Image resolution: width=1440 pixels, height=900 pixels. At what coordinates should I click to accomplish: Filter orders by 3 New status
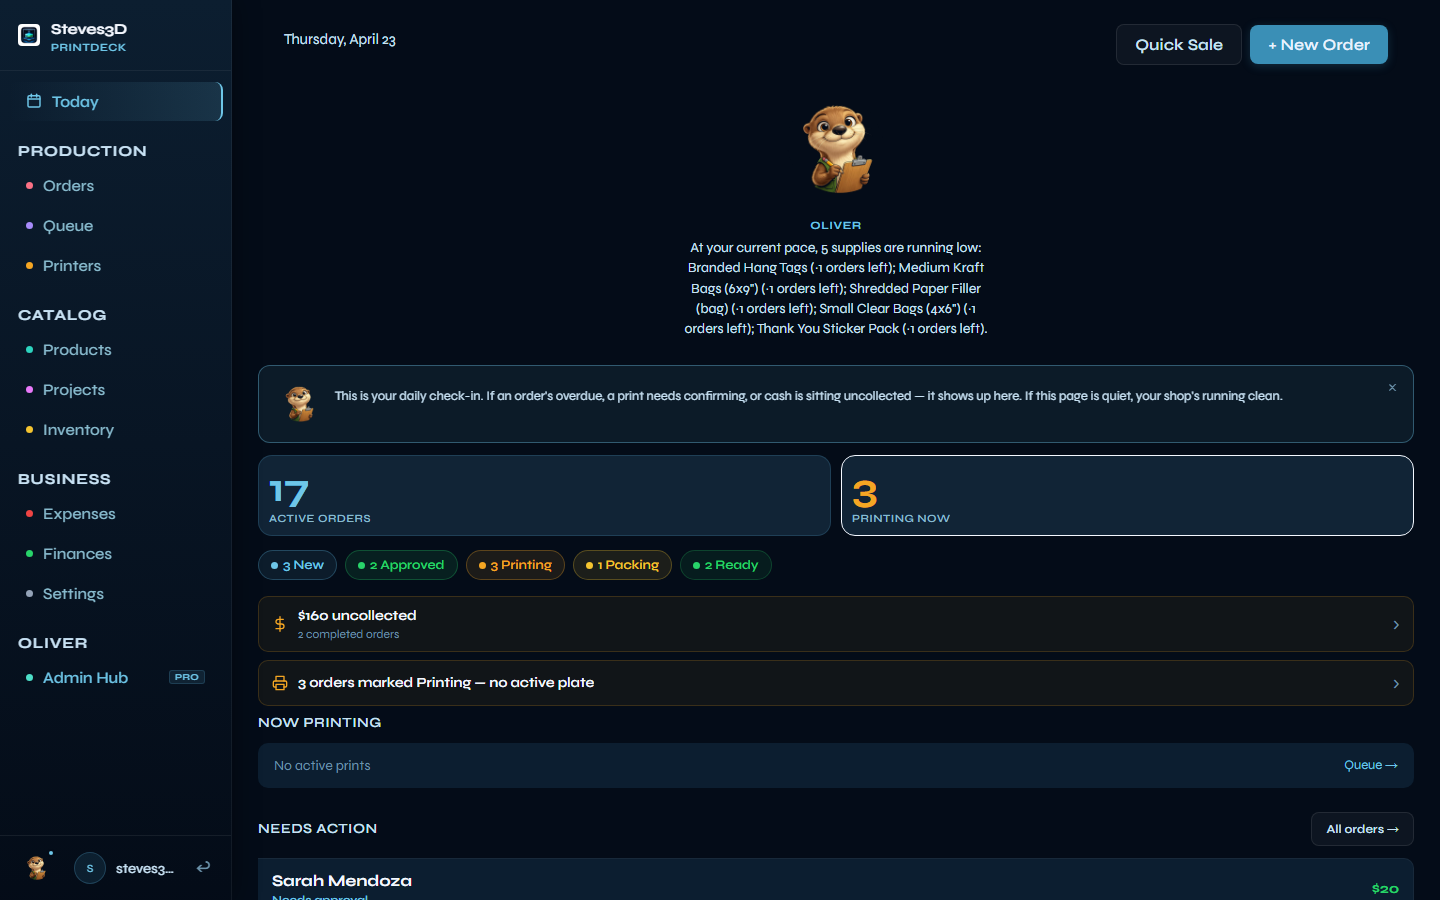(x=297, y=565)
